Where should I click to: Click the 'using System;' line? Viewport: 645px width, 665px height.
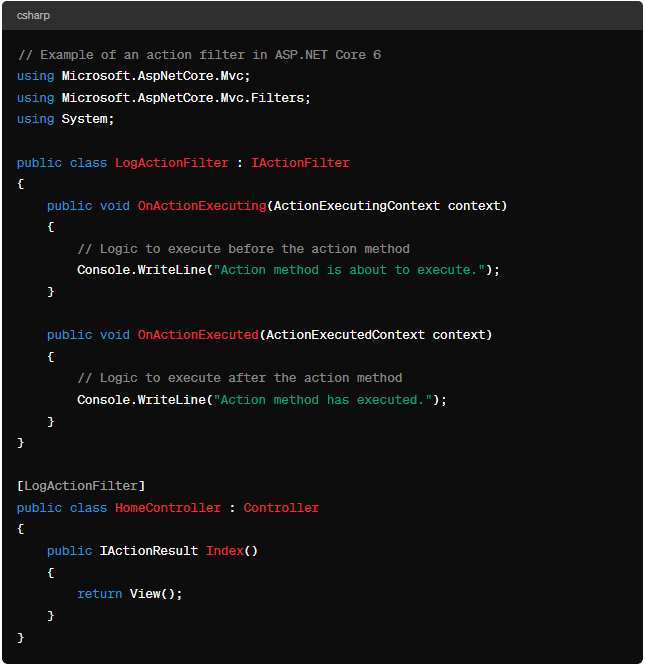click(x=65, y=119)
